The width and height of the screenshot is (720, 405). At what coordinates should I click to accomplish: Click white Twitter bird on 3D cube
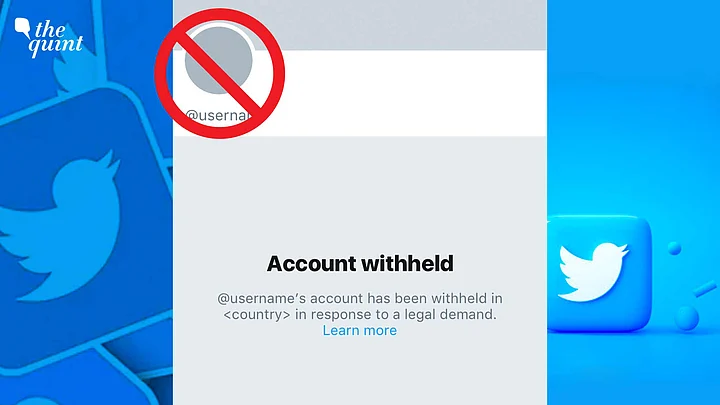point(593,272)
